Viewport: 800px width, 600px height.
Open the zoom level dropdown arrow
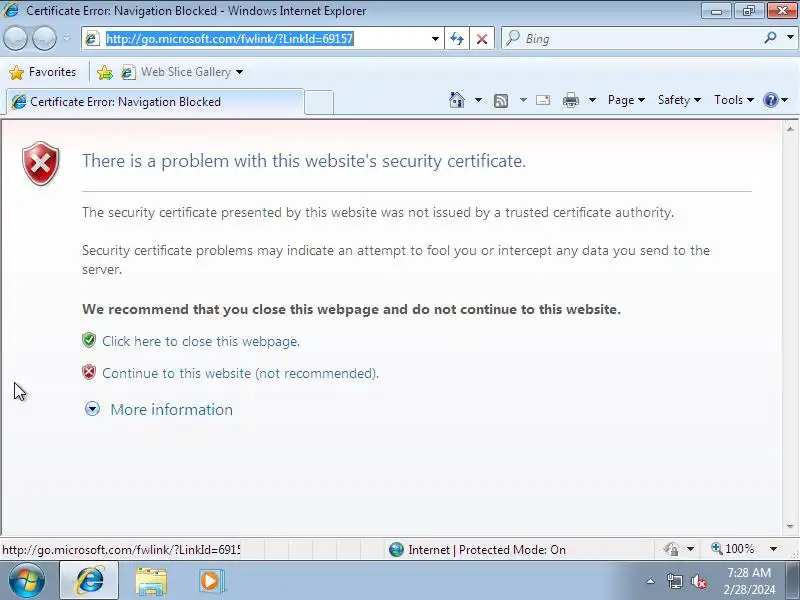coord(774,549)
